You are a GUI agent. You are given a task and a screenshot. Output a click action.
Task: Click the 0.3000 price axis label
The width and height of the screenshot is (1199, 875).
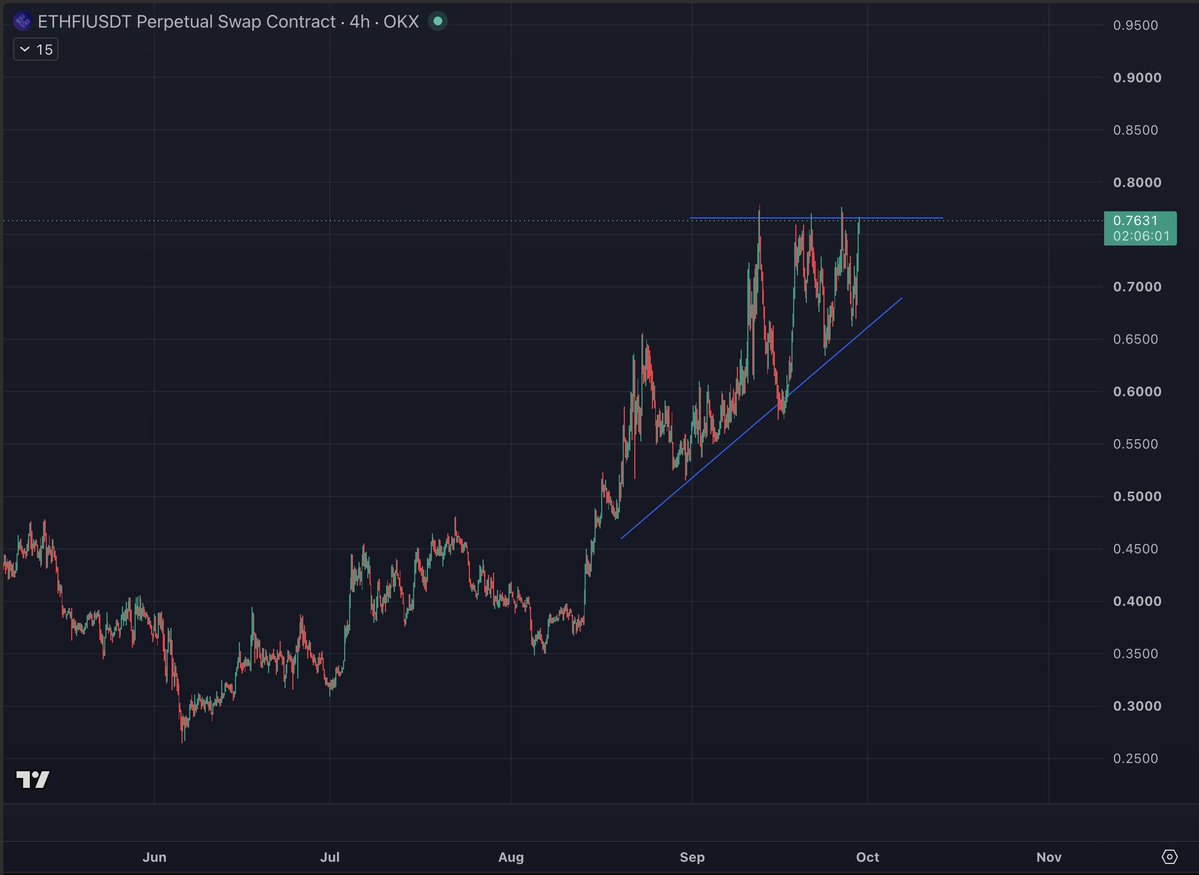click(x=1136, y=706)
